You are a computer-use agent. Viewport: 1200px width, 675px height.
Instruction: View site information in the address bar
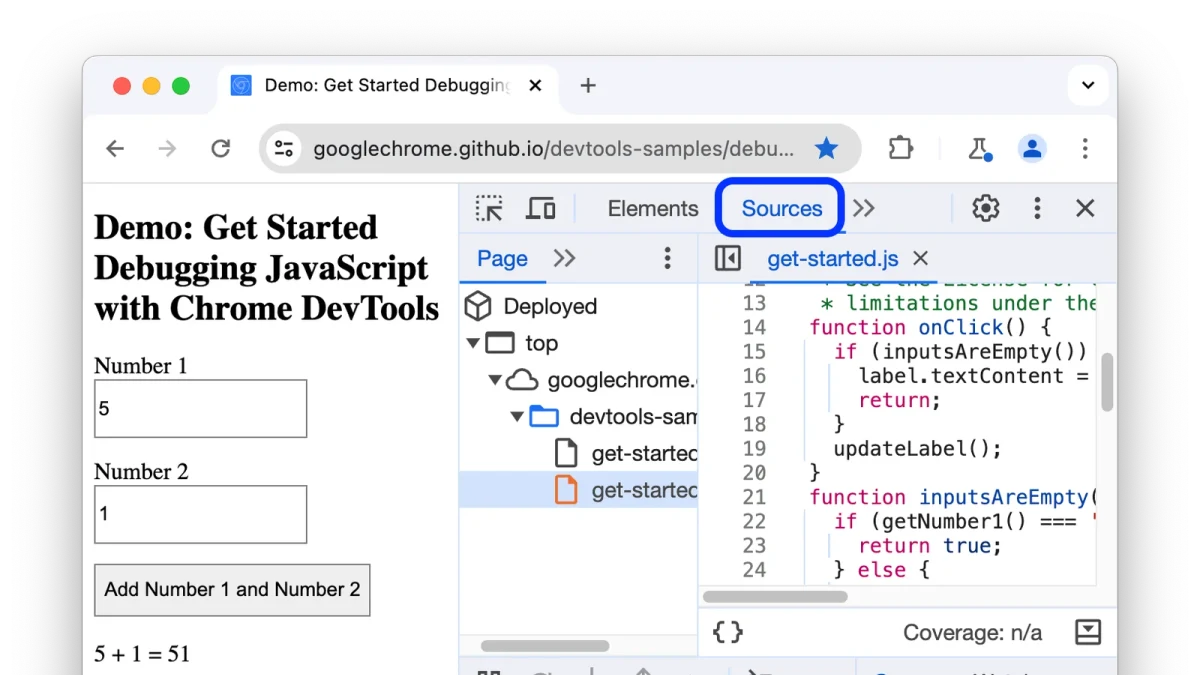[x=284, y=149]
